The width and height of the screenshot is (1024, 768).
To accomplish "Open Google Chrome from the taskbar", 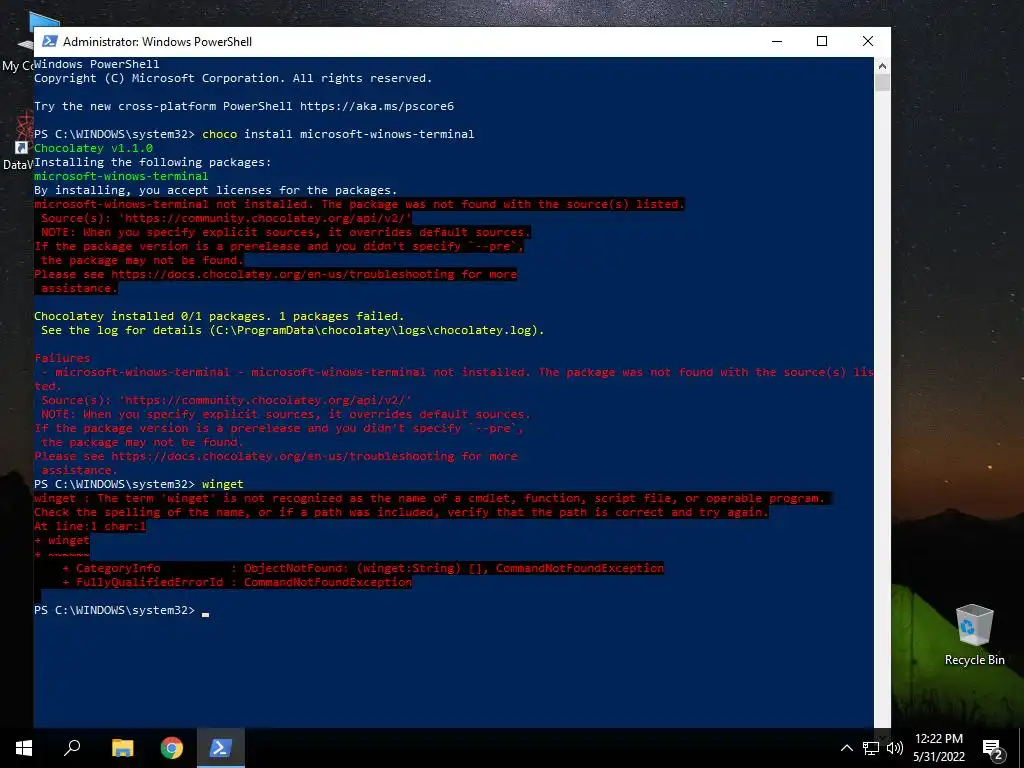I will [x=172, y=748].
